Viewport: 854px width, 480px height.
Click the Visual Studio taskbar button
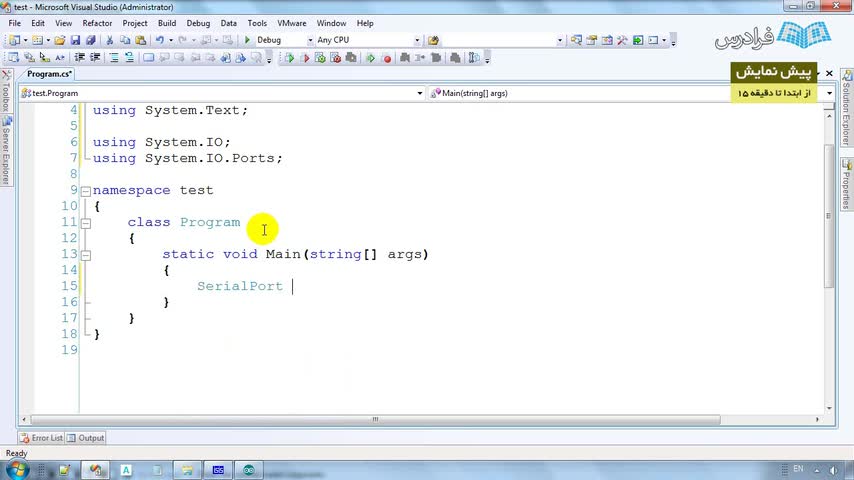96,470
